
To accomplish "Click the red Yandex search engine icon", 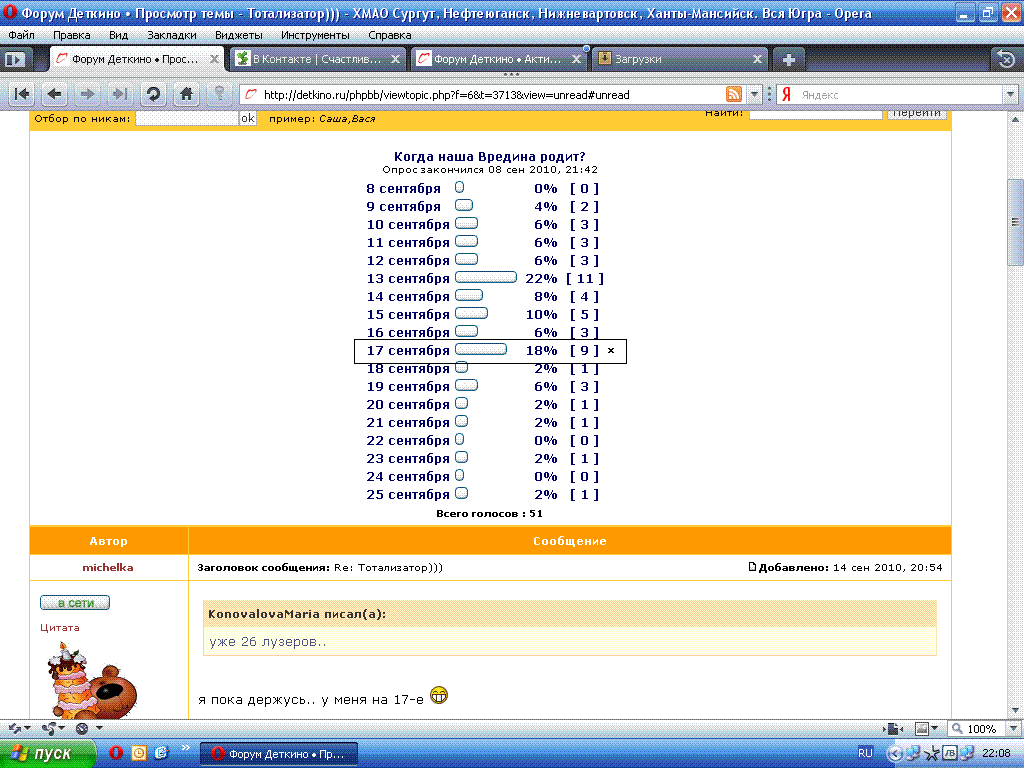I will (x=787, y=94).
